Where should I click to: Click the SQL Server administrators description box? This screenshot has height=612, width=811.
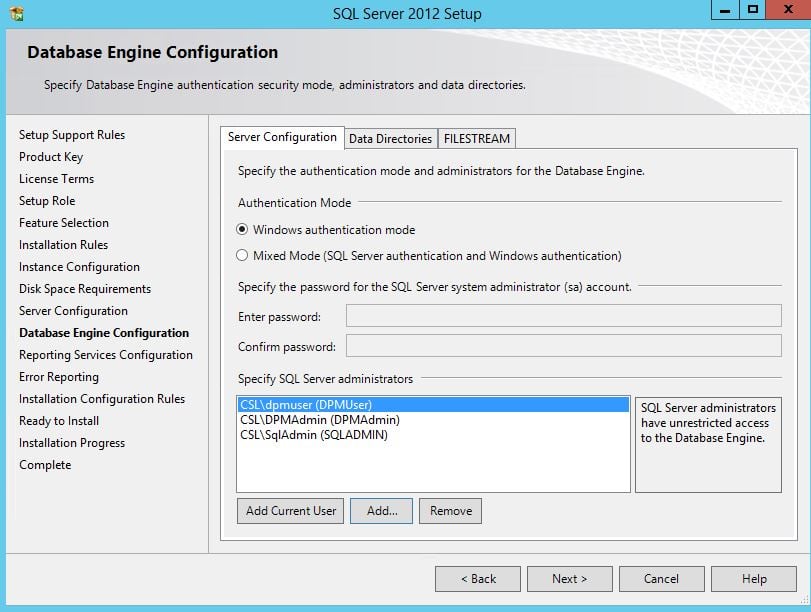[x=708, y=444]
